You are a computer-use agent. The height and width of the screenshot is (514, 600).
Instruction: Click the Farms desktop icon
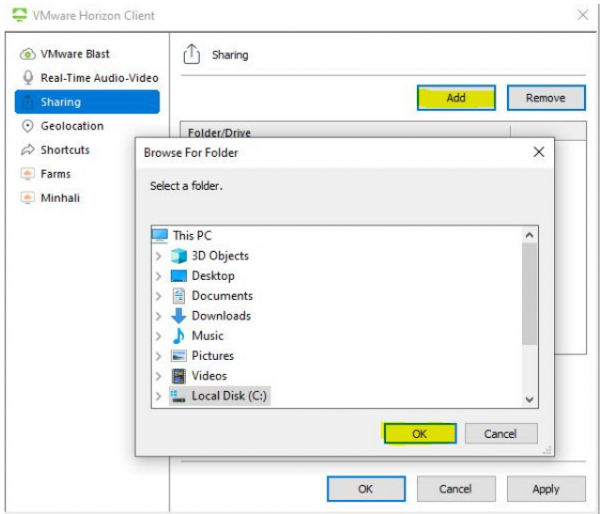(x=28, y=174)
